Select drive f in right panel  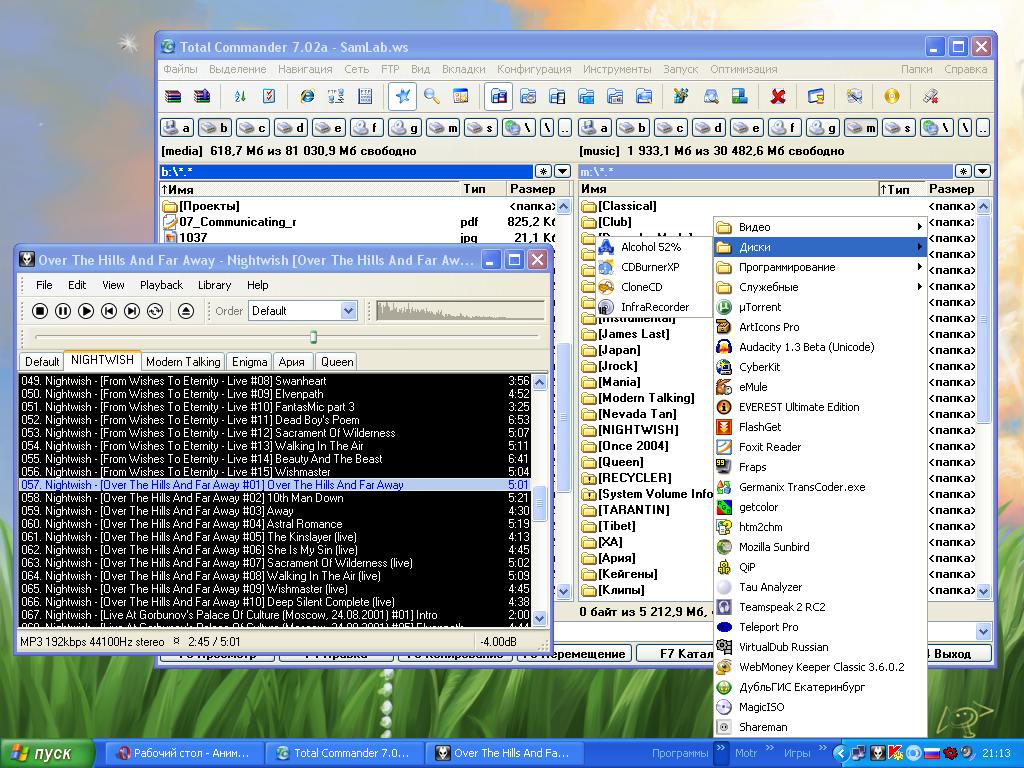tap(785, 127)
